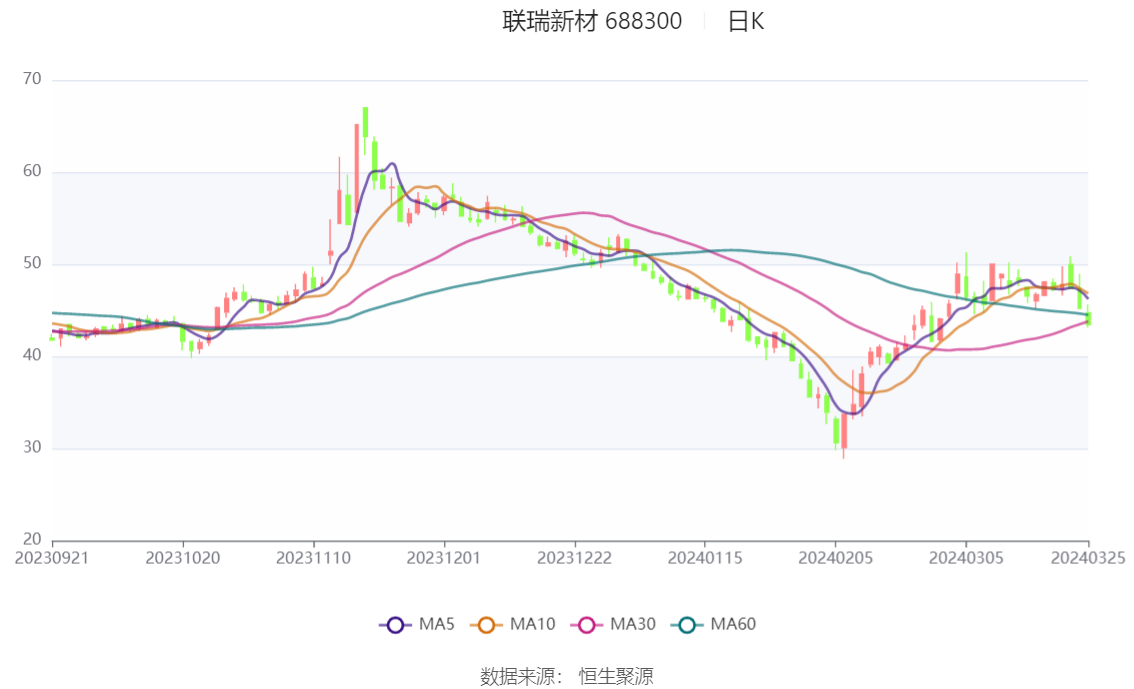Click the 70 price axis label
1134x689 pixels.
(32, 79)
